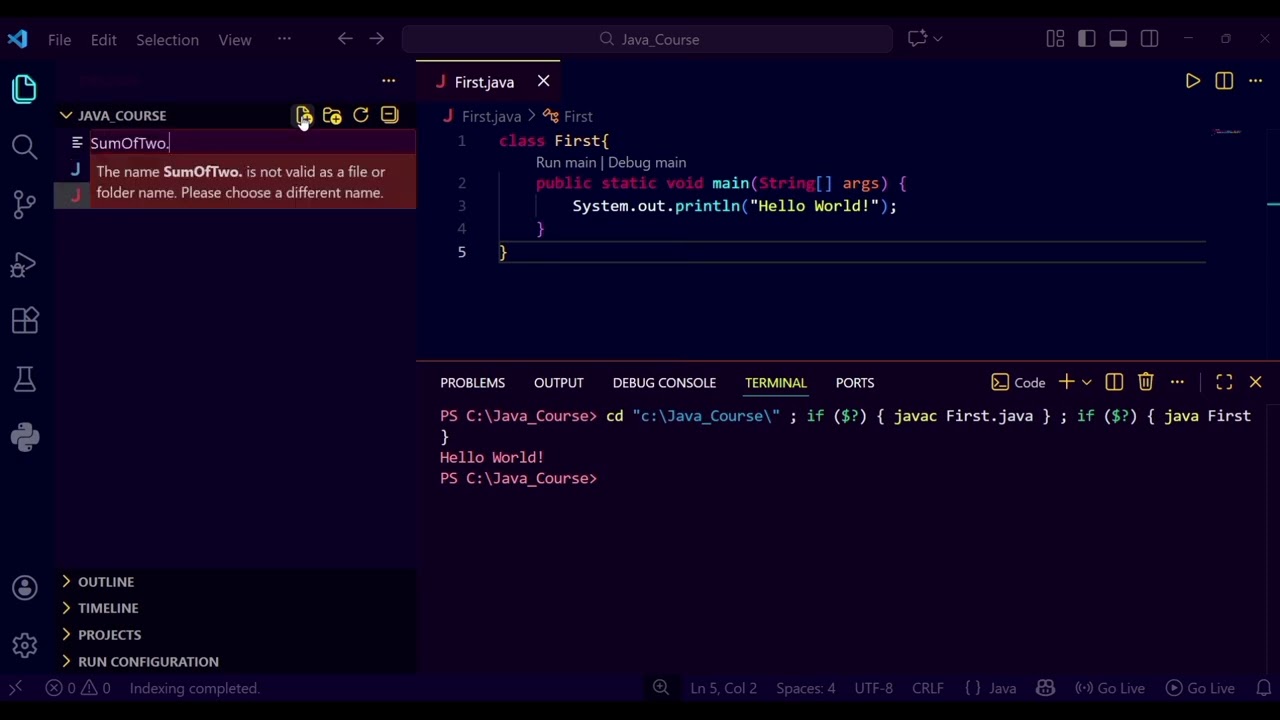The height and width of the screenshot is (720, 1280).
Task: Open Explorer views and more actions menu
Action: (388, 81)
